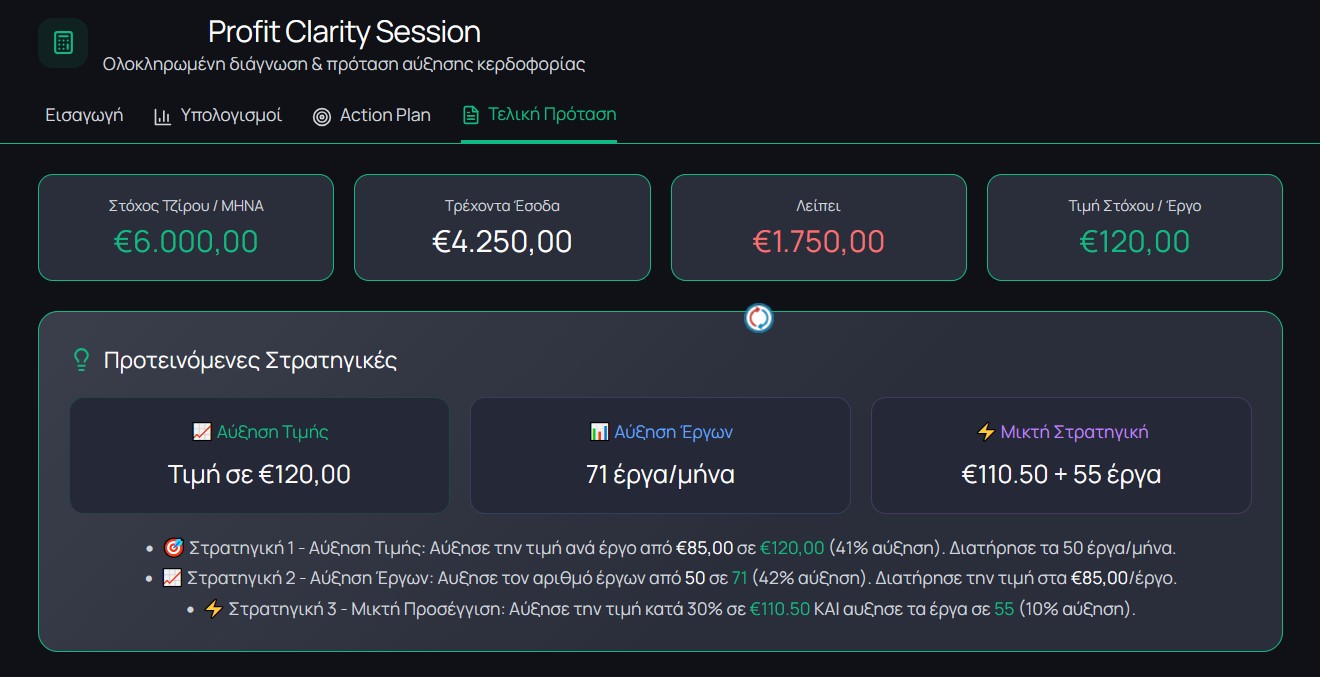Image resolution: width=1320 pixels, height=677 pixels.
Task: Click the green calculator app logo icon
Action: tap(63, 43)
